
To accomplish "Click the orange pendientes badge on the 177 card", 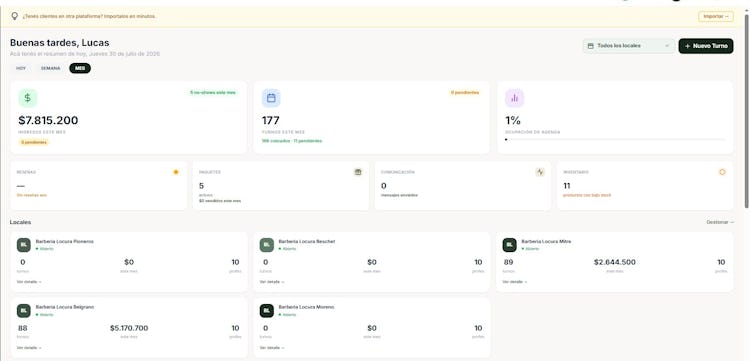I will [x=464, y=92].
